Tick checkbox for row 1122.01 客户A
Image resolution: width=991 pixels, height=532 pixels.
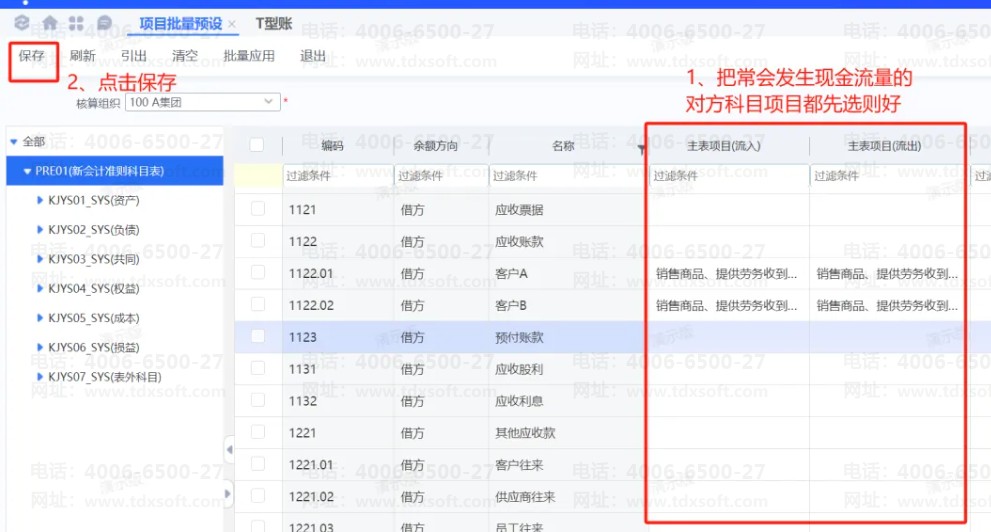[258, 272]
